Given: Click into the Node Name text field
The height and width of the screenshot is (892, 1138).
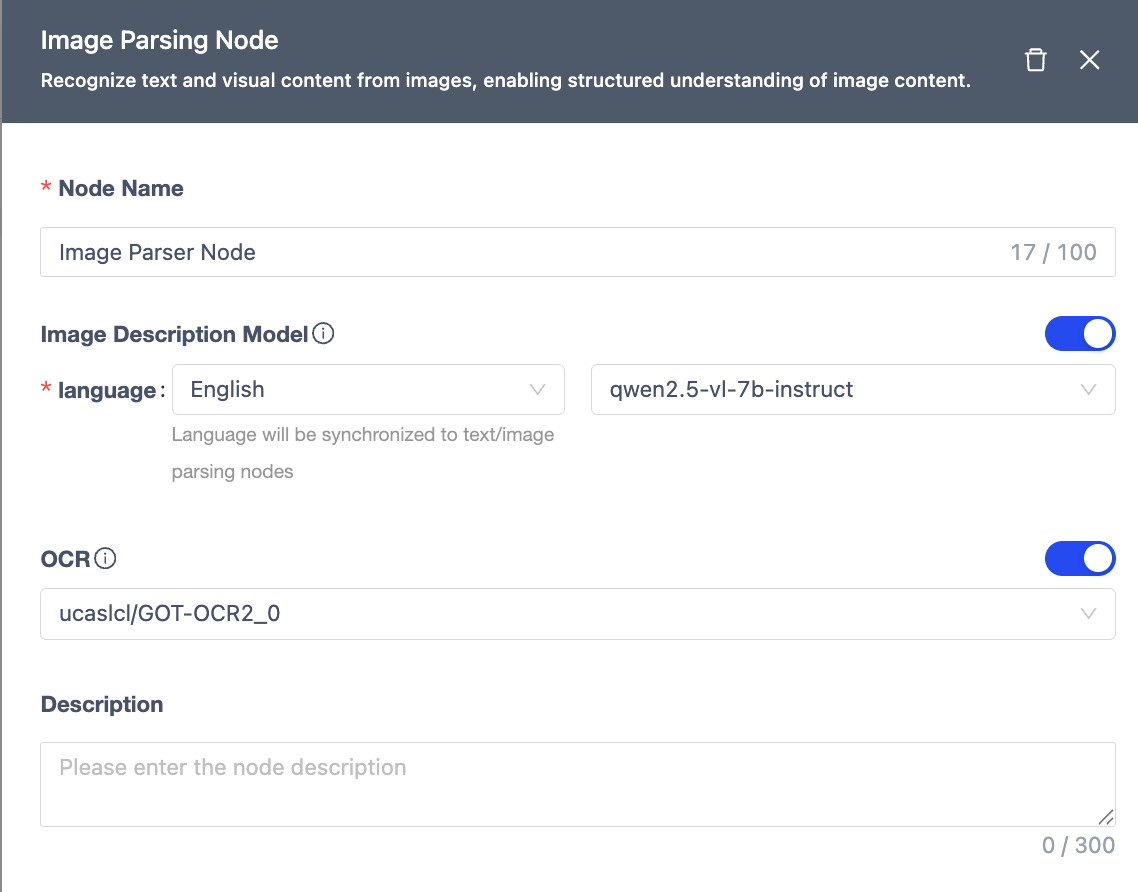Looking at the screenshot, I should point(500,252).
